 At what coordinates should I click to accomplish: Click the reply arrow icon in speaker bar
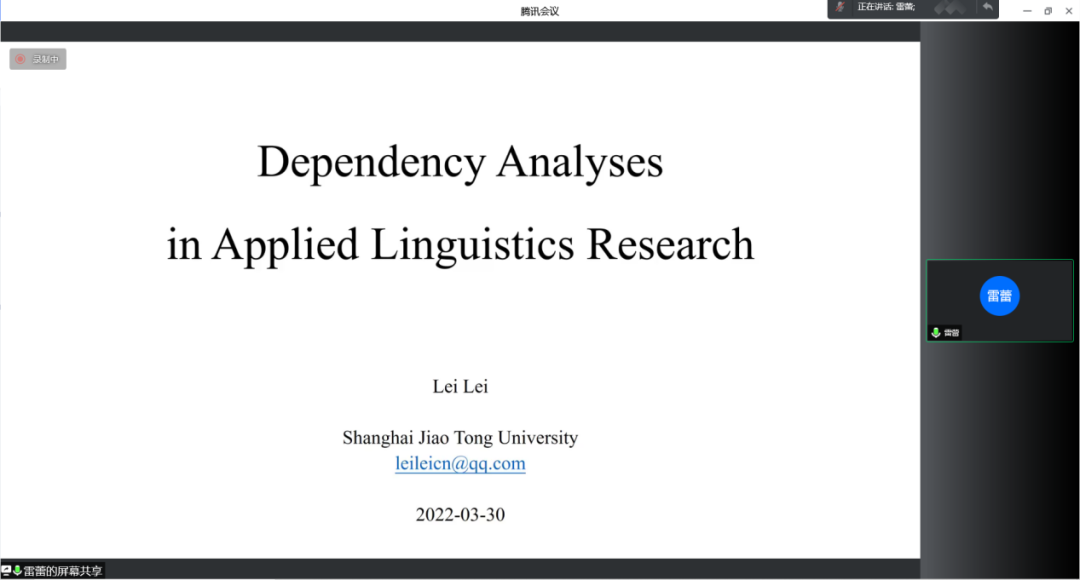coord(987,7)
